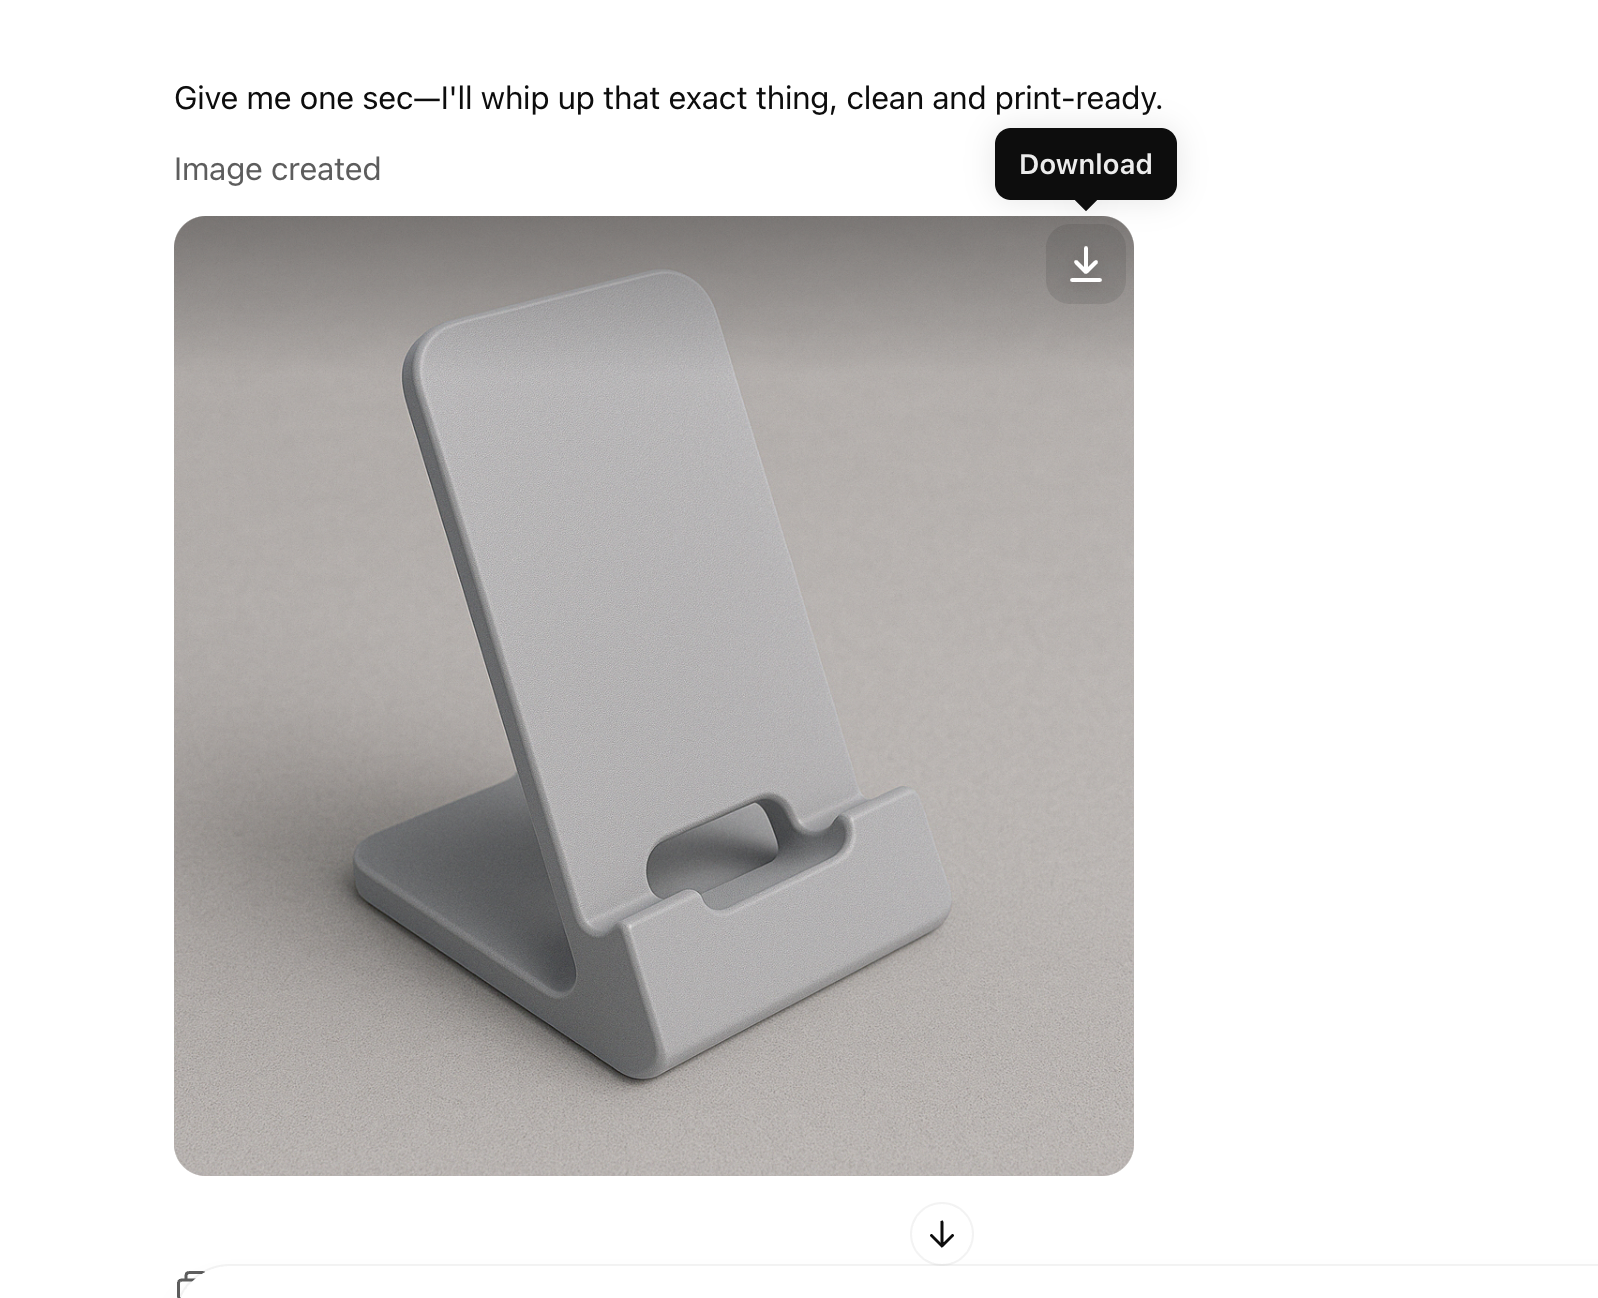Click the word "Download" in the tooltip

click(x=1085, y=164)
